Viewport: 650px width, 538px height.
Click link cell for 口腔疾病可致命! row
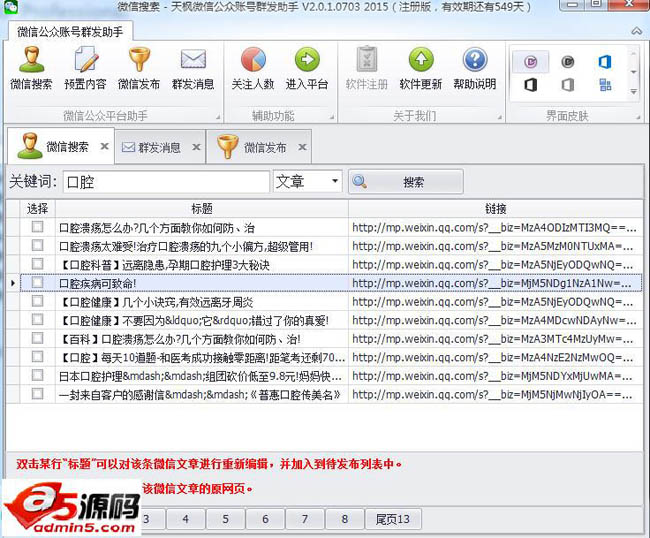[495, 283]
